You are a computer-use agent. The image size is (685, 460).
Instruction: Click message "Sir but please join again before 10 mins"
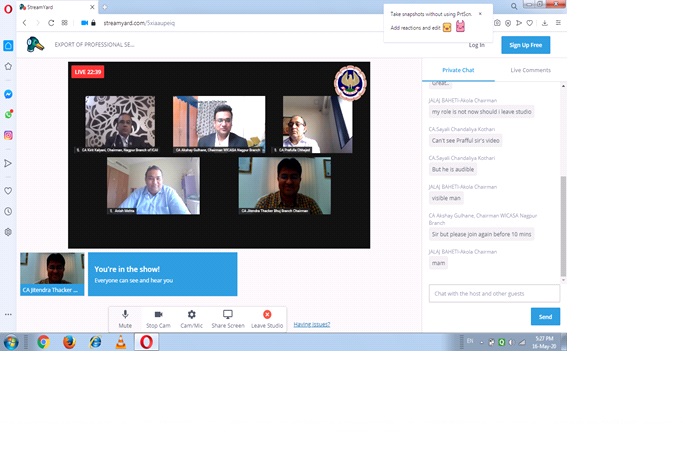481,235
